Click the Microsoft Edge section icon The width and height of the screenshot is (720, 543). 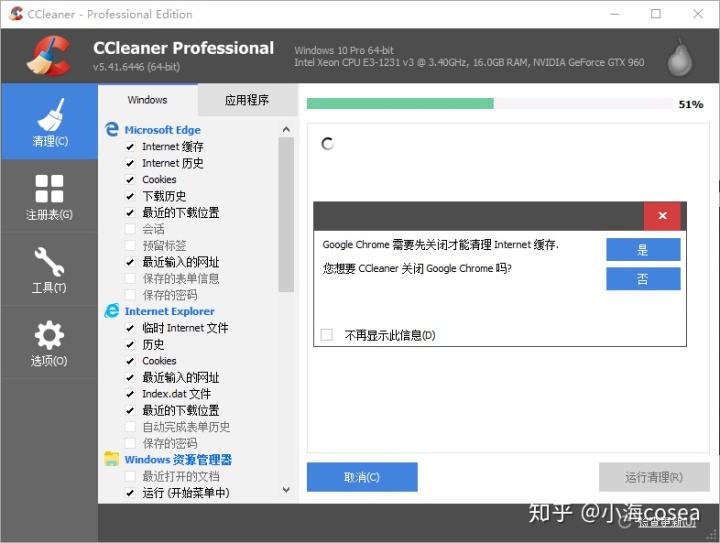112,129
